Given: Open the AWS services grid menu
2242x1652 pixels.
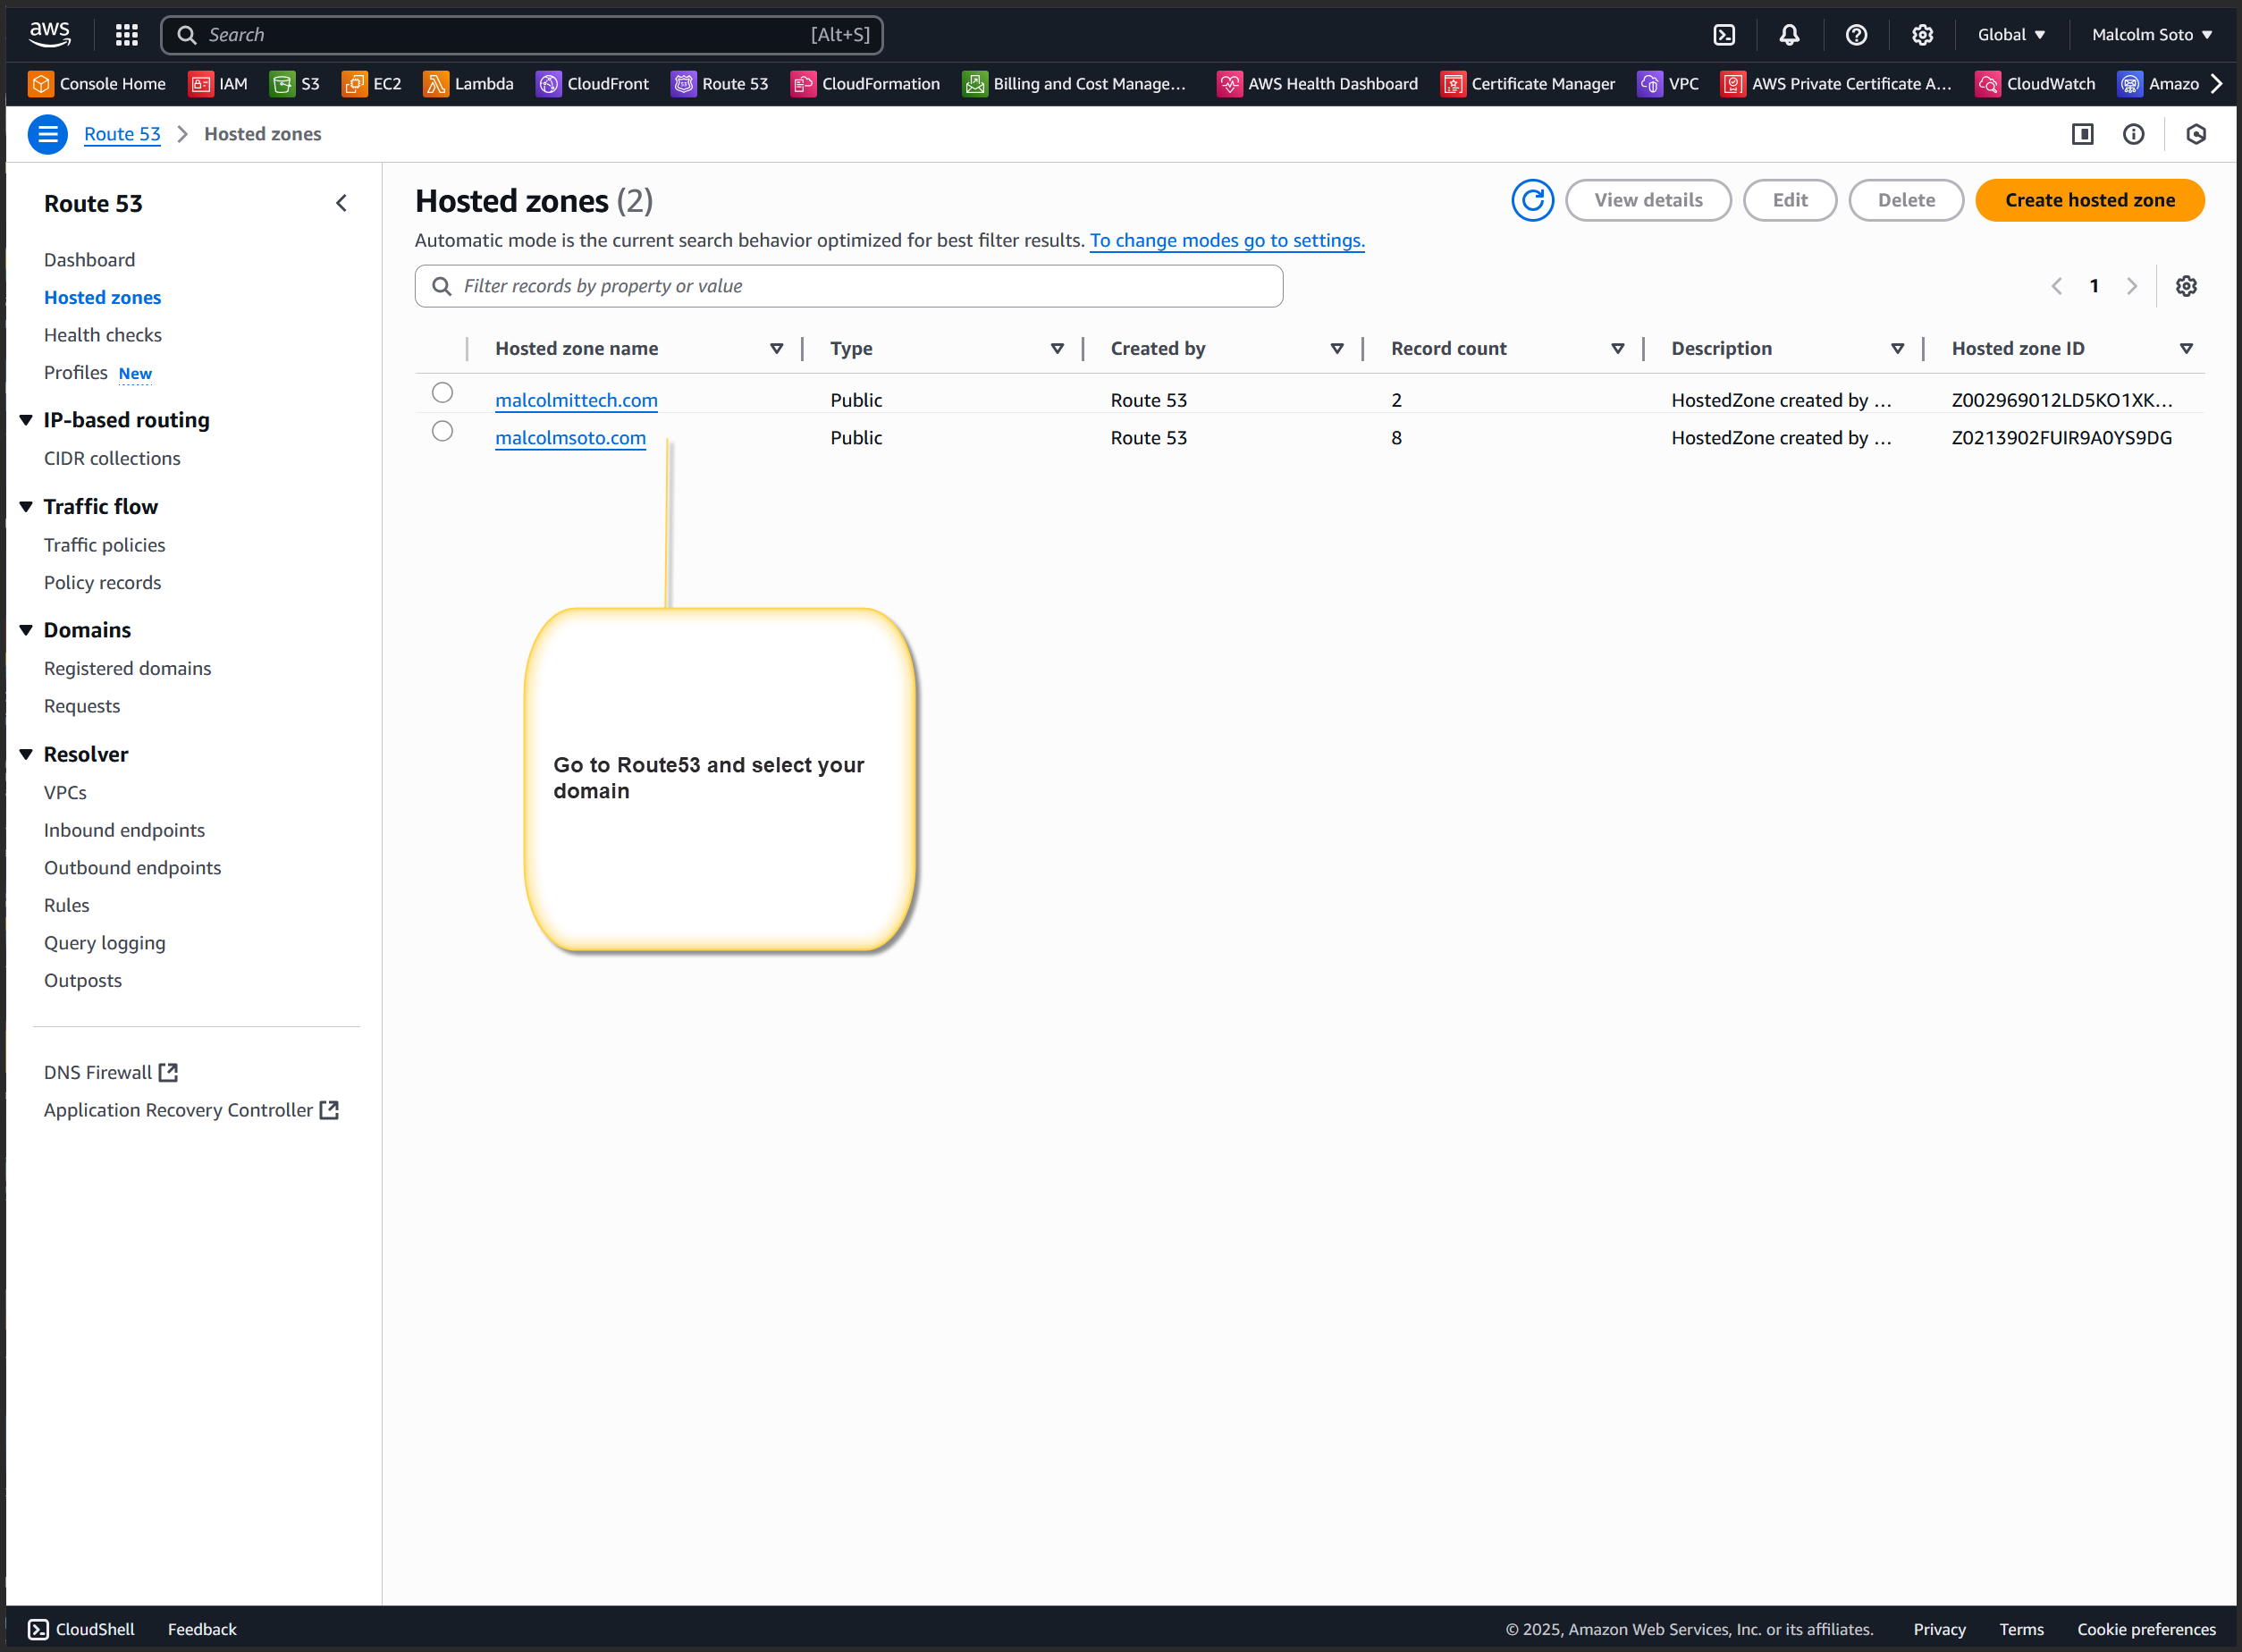Looking at the screenshot, I should [x=126, y=35].
